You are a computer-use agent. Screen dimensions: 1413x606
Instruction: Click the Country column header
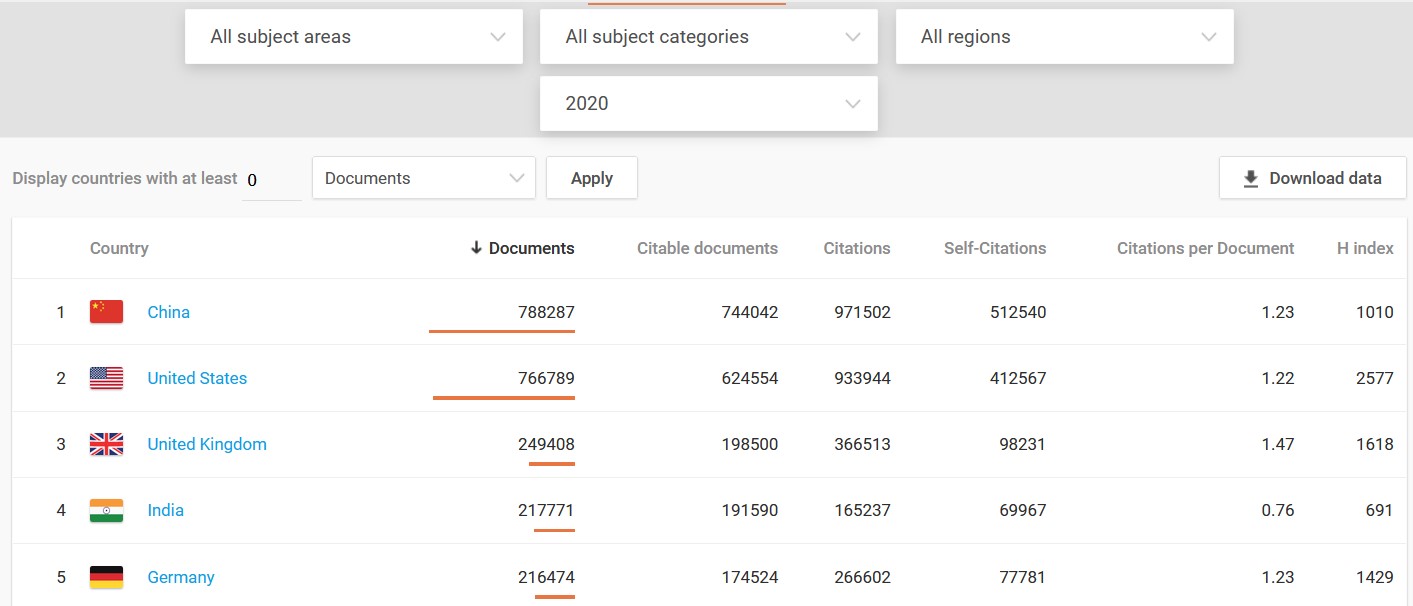pos(119,248)
